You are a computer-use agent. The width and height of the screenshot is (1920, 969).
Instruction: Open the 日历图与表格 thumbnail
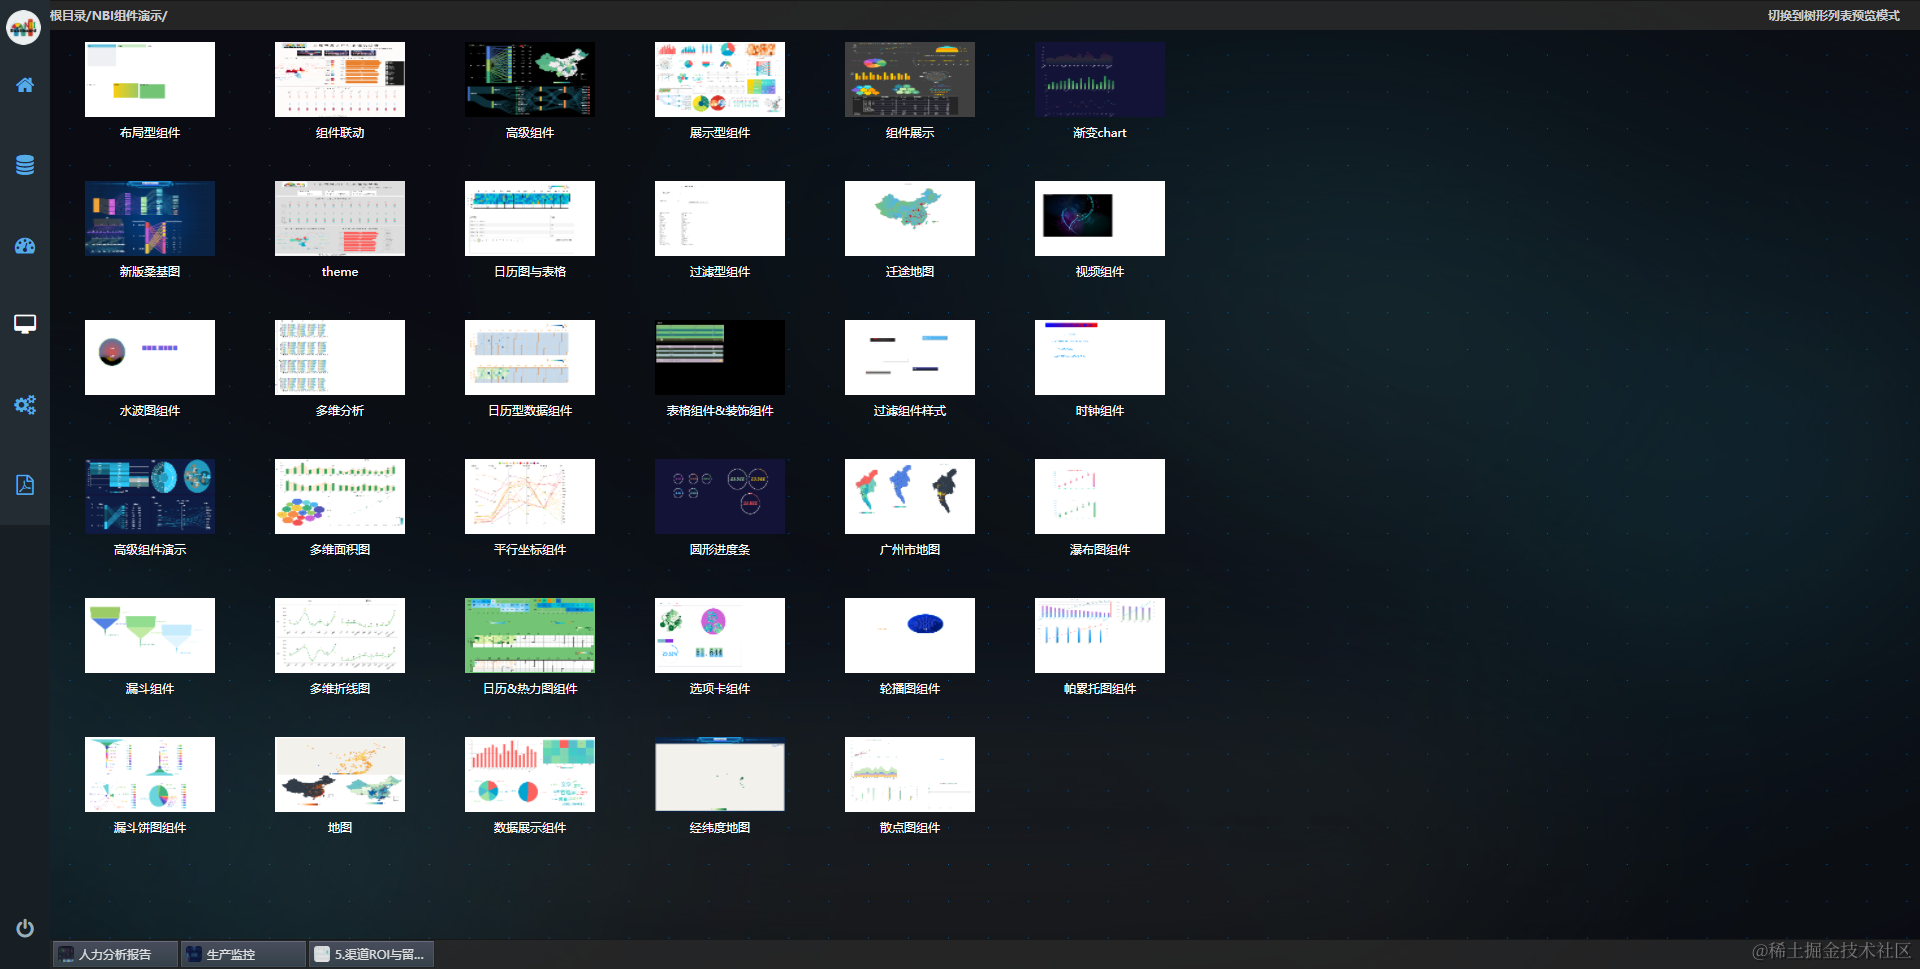[530, 218]
